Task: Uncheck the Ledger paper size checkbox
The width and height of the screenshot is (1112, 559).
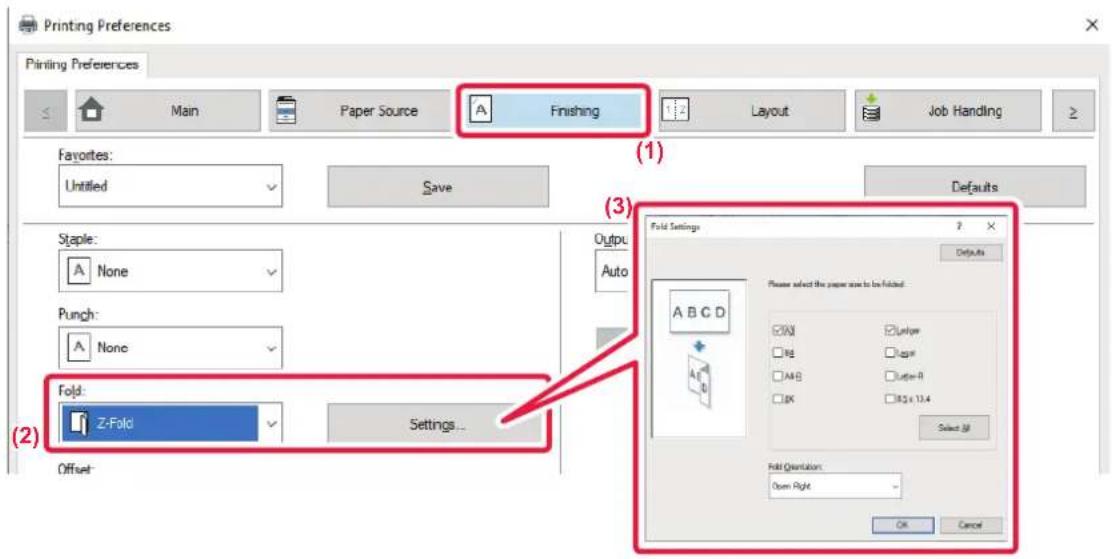Action: point(889,330)
